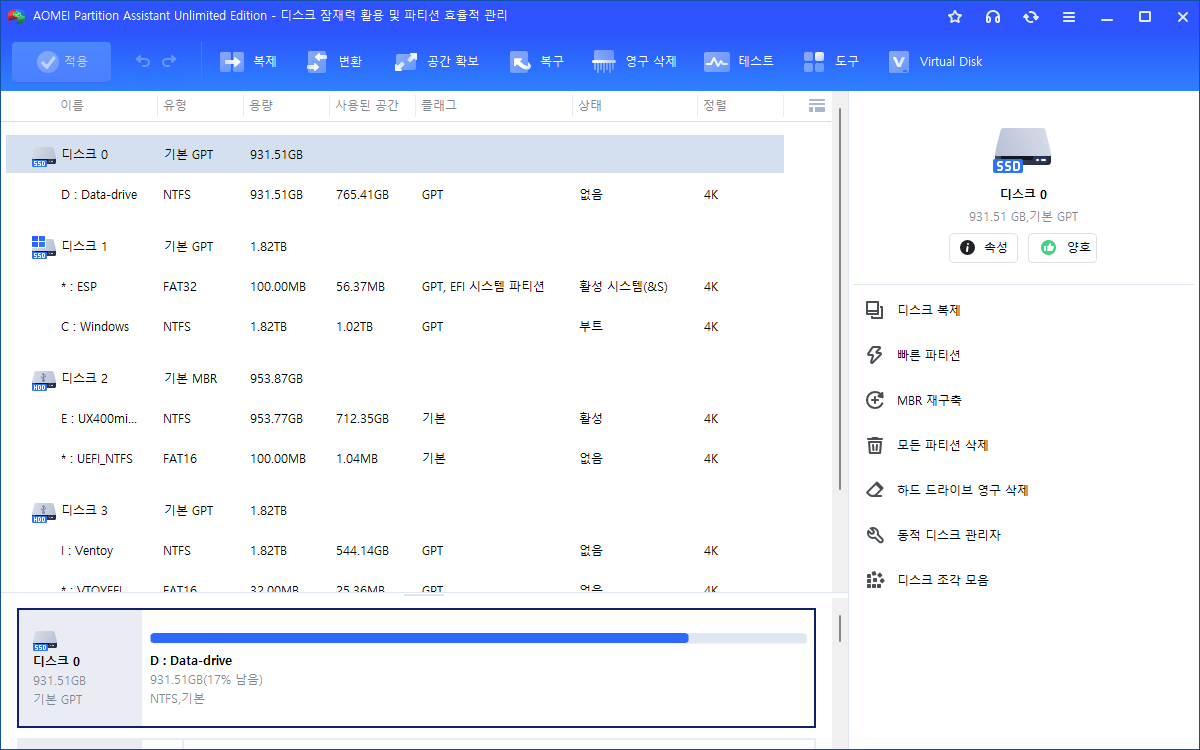Select the * : ESP partition row

point(395,287)
